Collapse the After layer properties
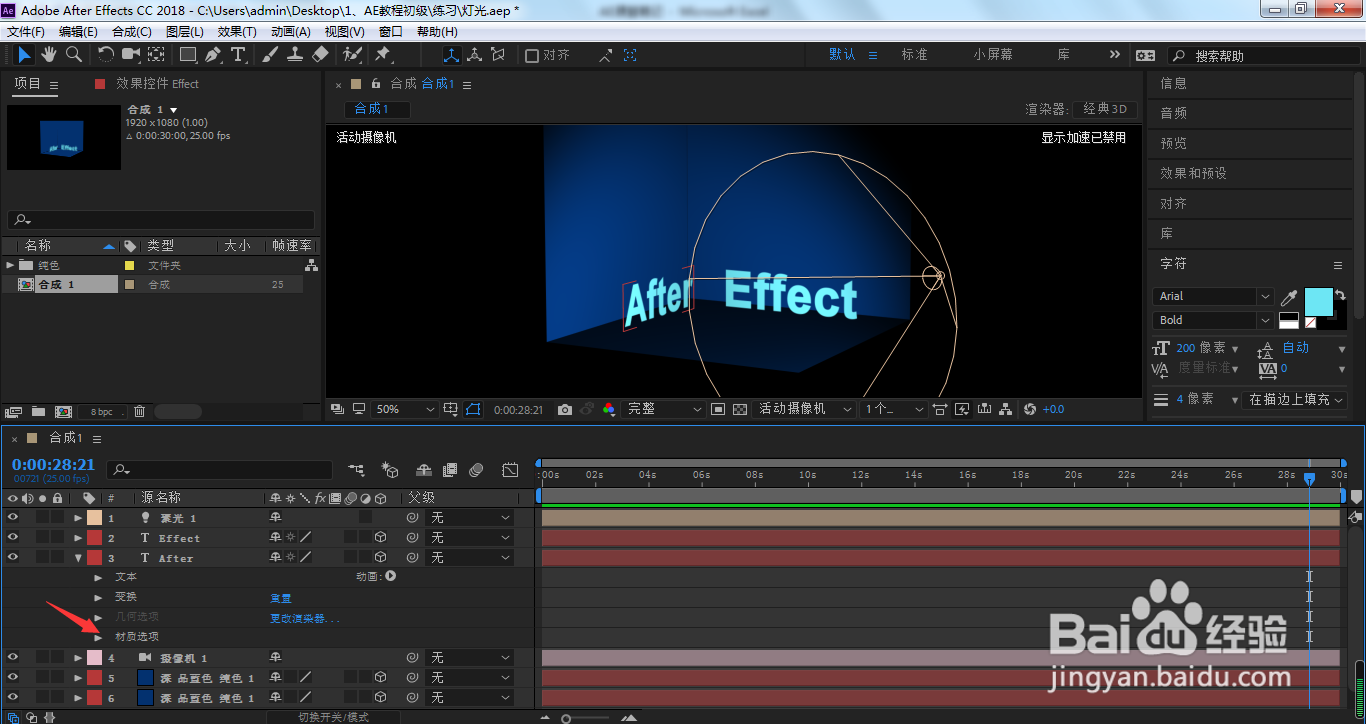 [x=78, y=557]
